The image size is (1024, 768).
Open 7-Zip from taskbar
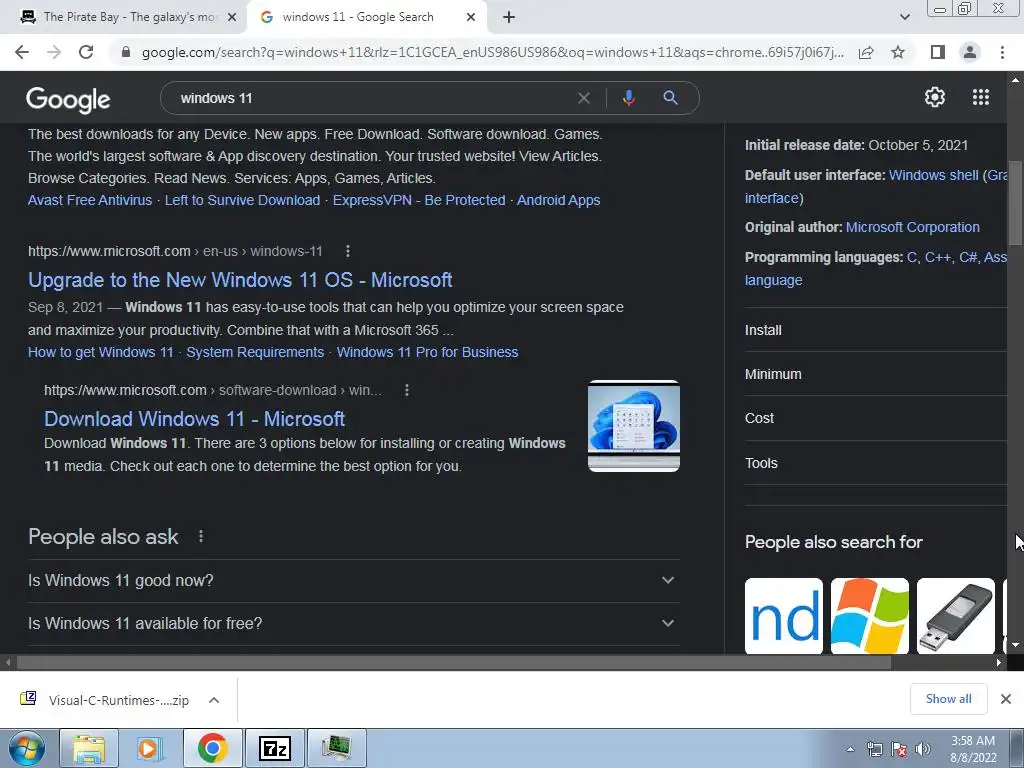(x=274, y=748)
